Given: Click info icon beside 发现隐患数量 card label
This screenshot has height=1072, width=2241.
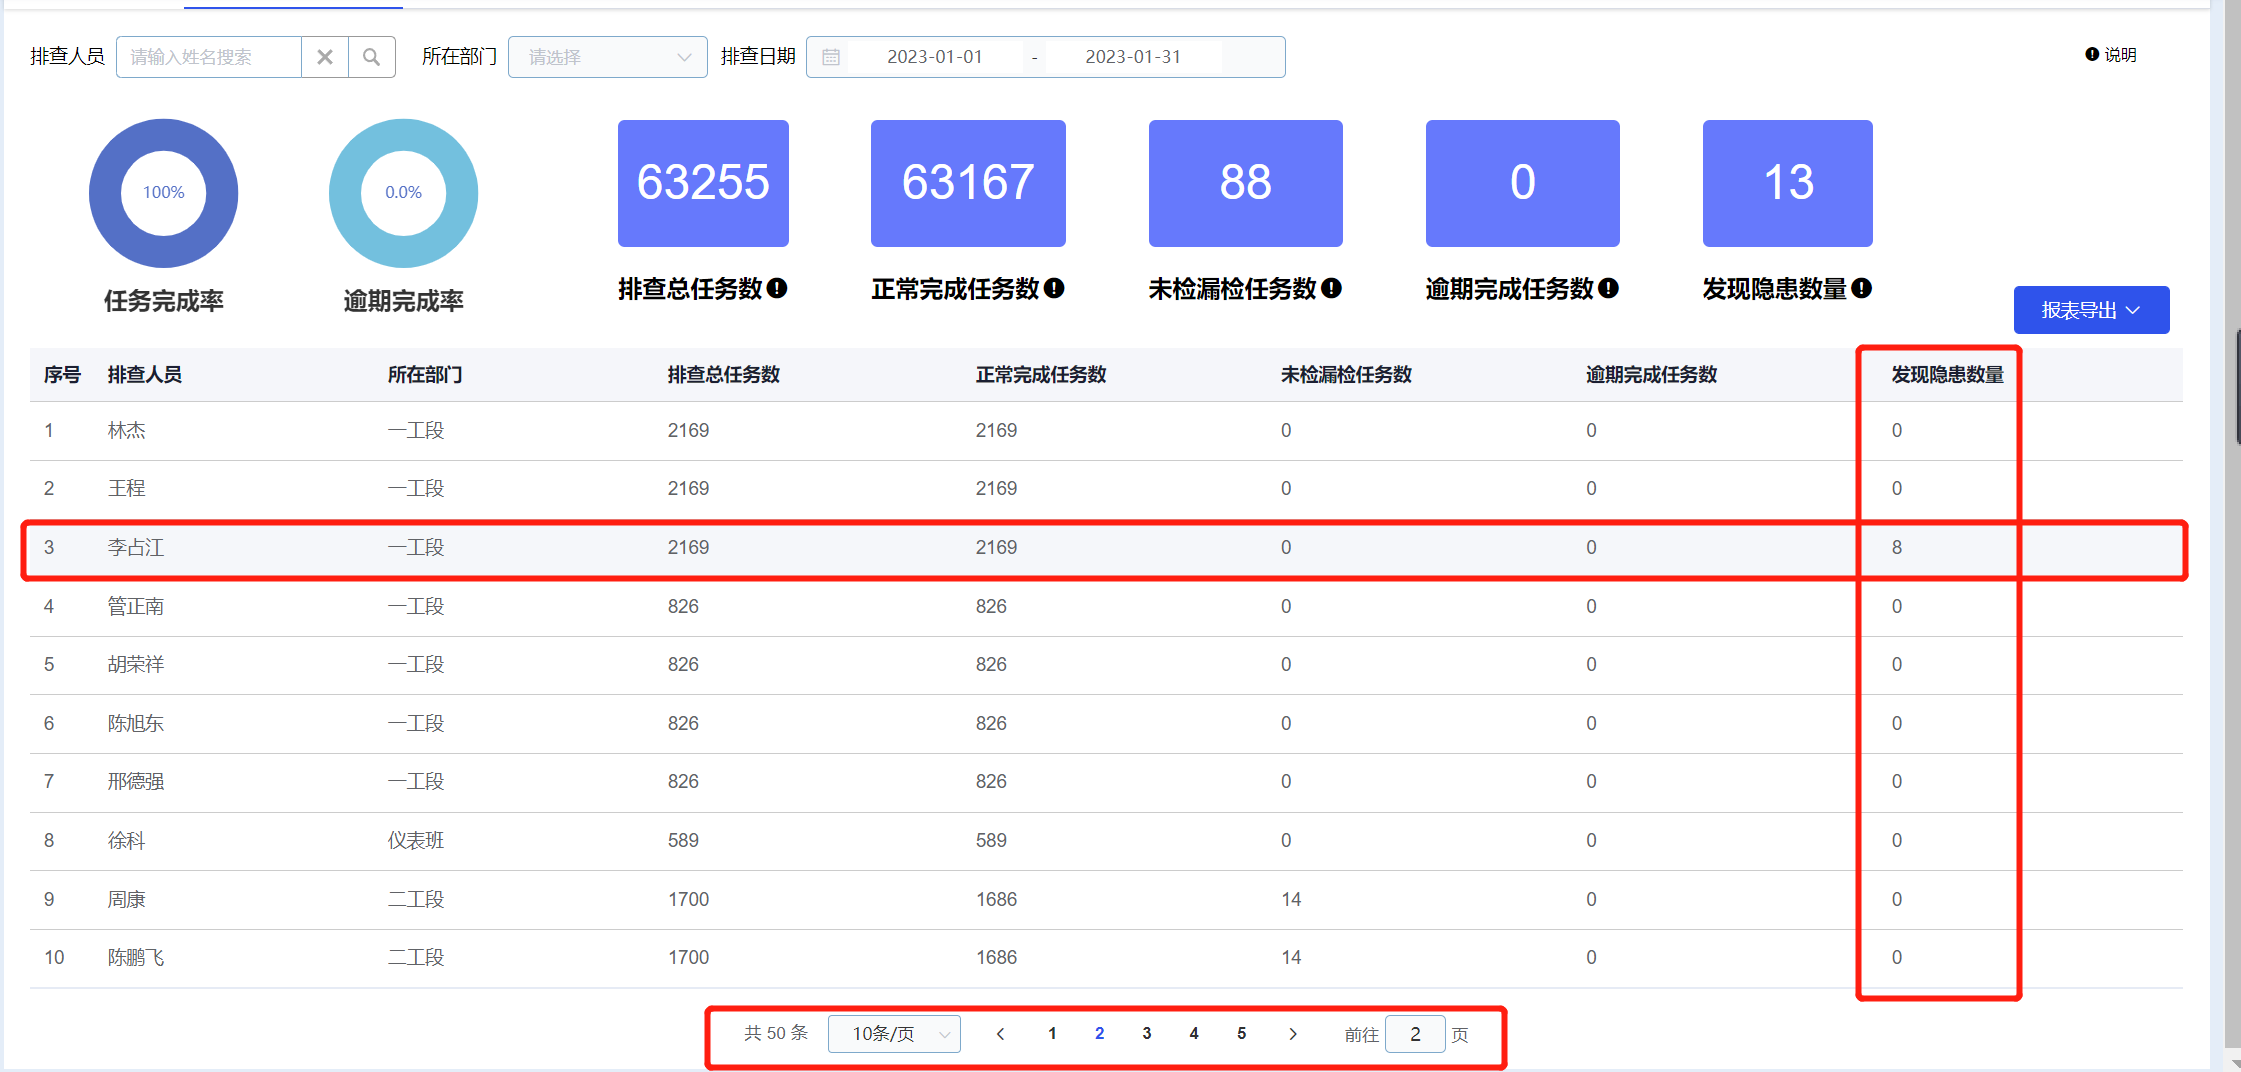Looking at the screenshot, I should point(1861,289).
